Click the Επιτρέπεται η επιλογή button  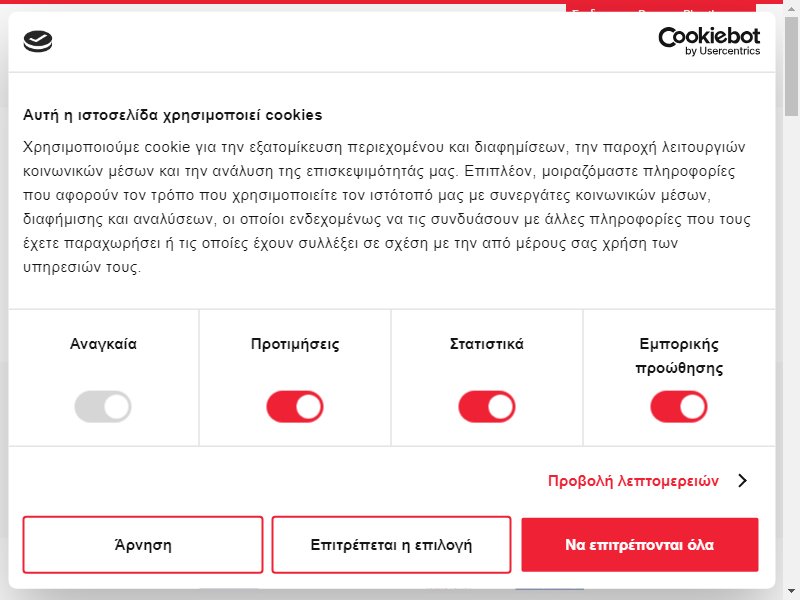point(391,545)
